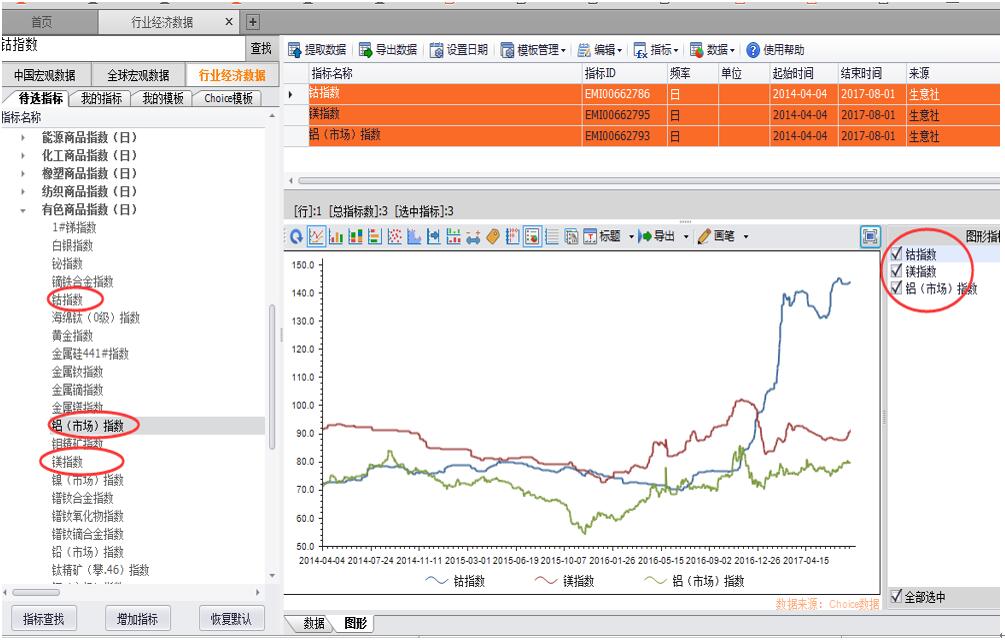1005x640 pixels.
Task: Uncheck the 镁指数 series checkbox
Action: pyautogui.click(x=896, y=271)
